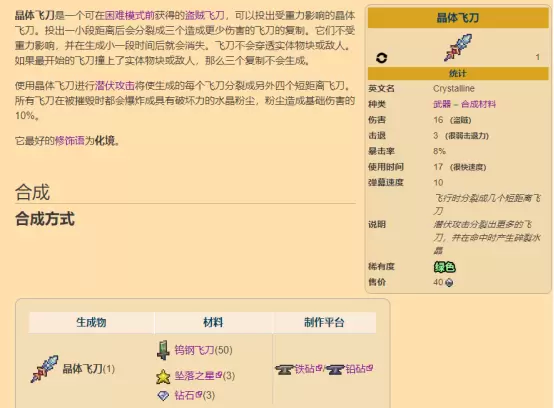Follow the 潜伏攻击 link
The width and height of the screenshot is (554, 408).
coord(115,86)
